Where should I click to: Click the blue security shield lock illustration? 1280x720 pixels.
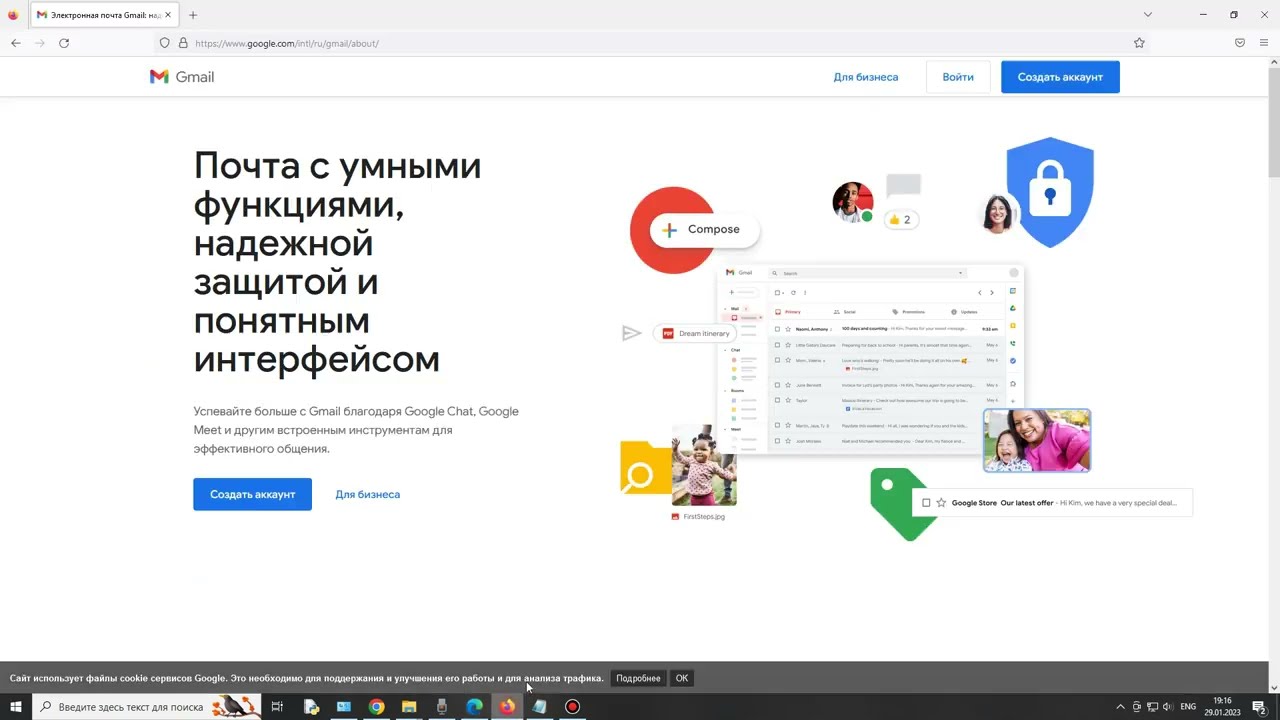click(1049, 192)
